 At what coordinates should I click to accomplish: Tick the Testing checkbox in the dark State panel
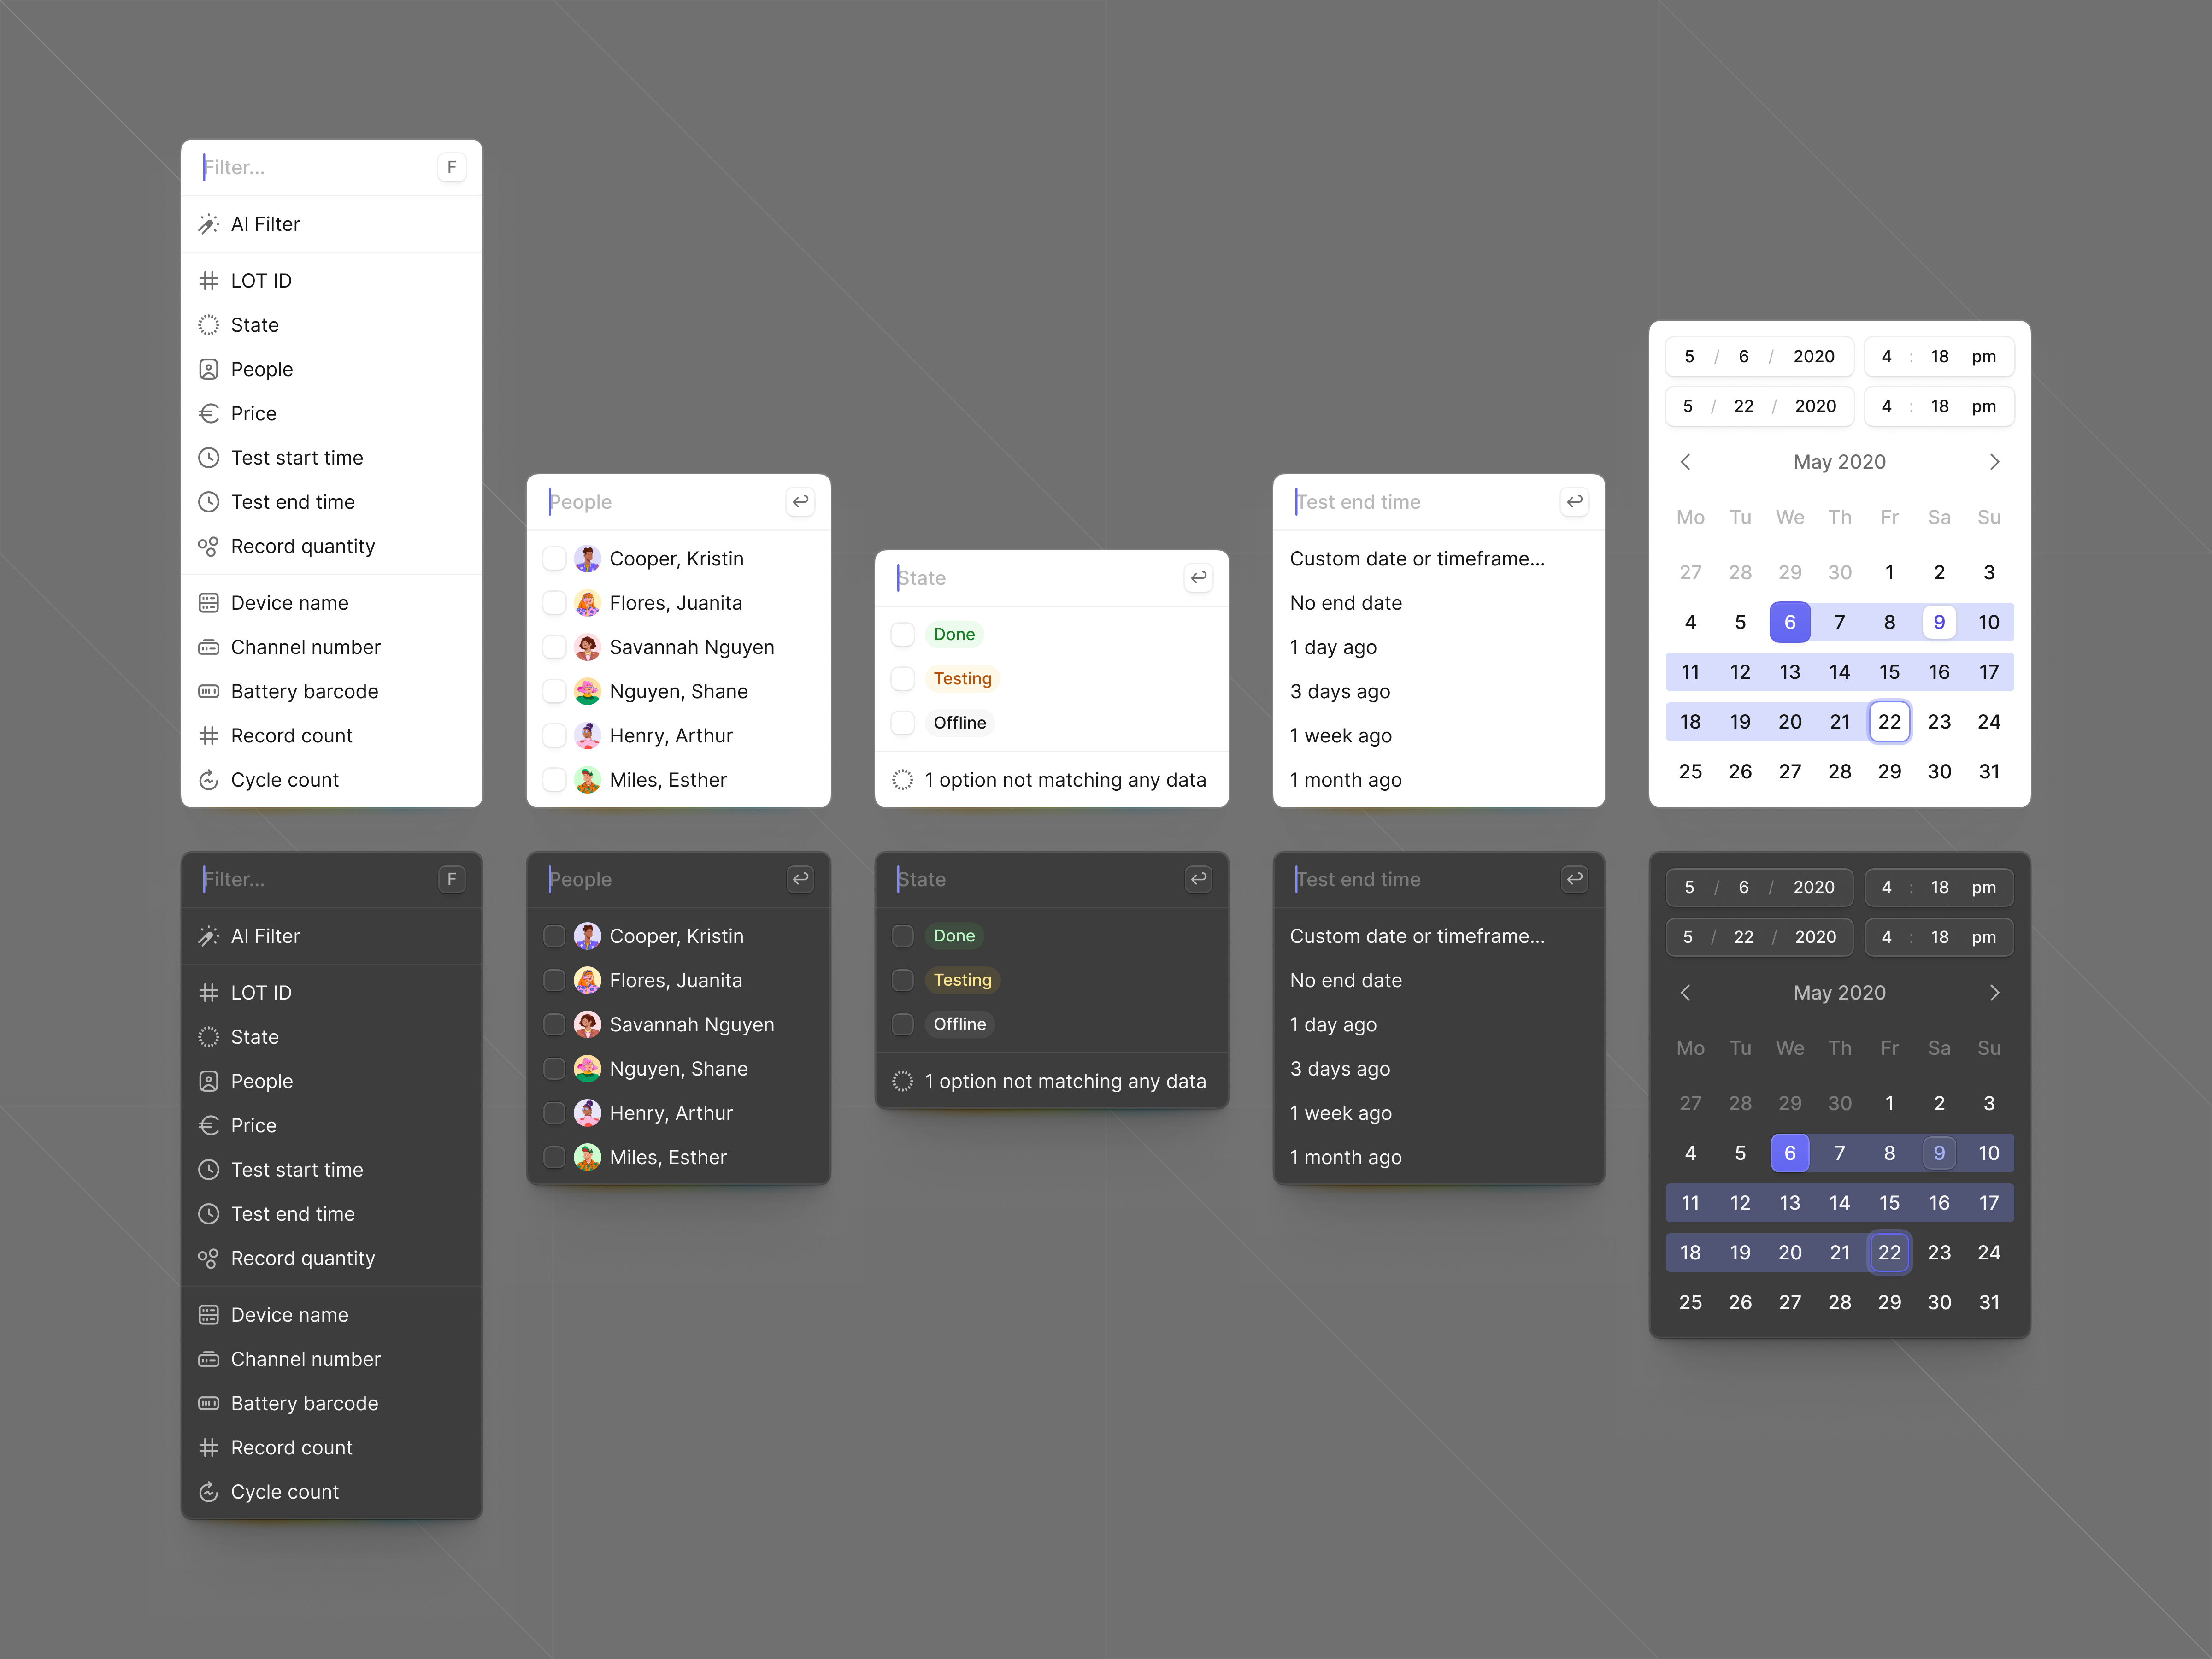coord(902,980)
